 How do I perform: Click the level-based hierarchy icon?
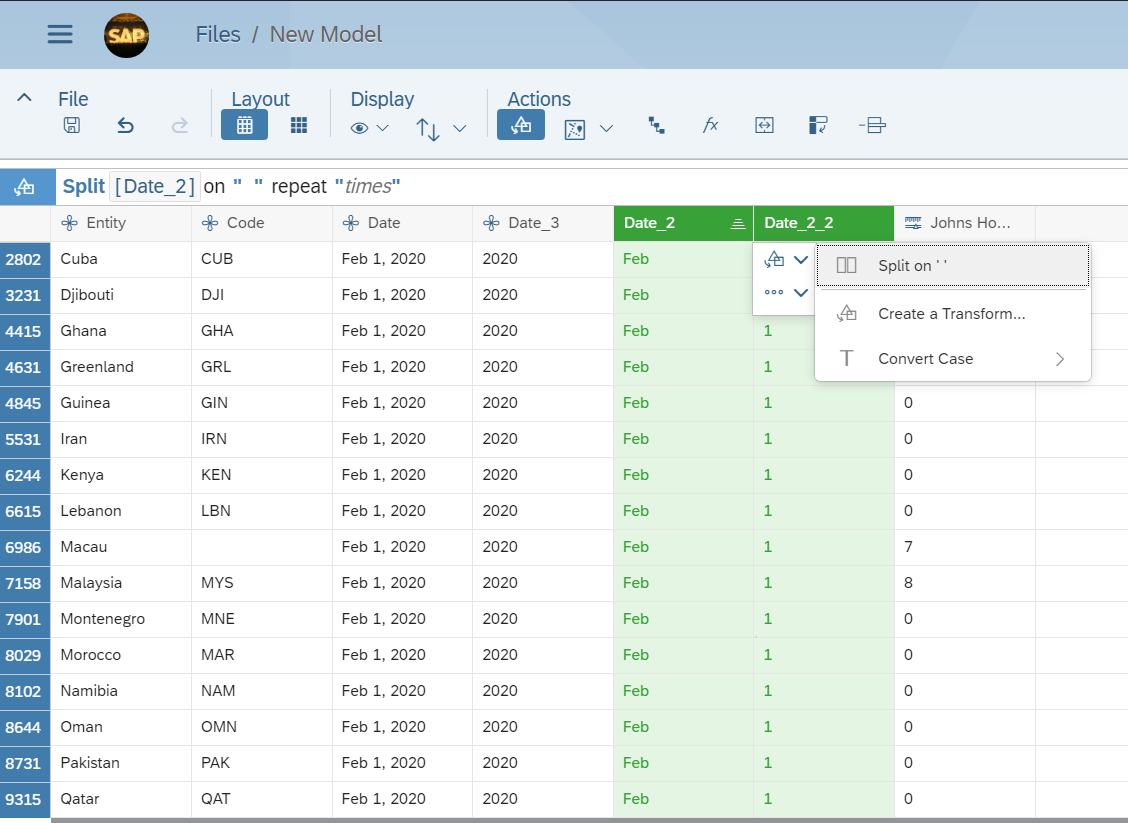[x=656, y=125]
